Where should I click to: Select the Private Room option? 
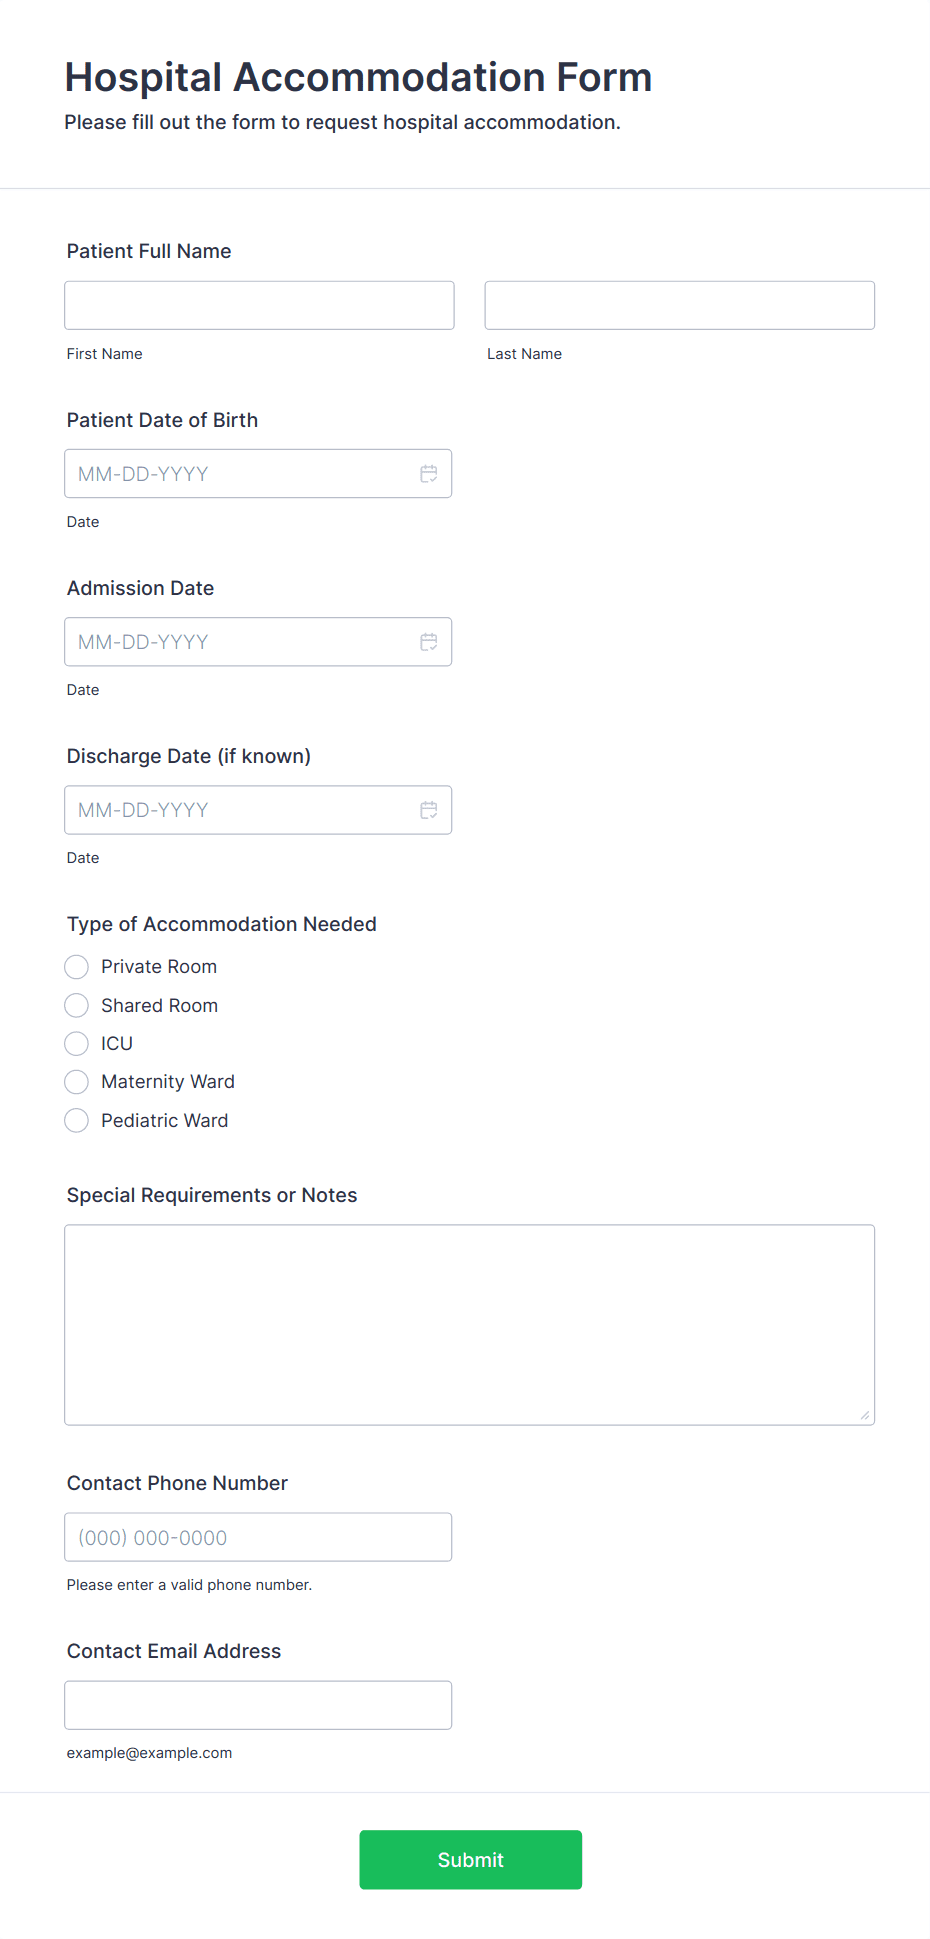click(x=77, y=967)
